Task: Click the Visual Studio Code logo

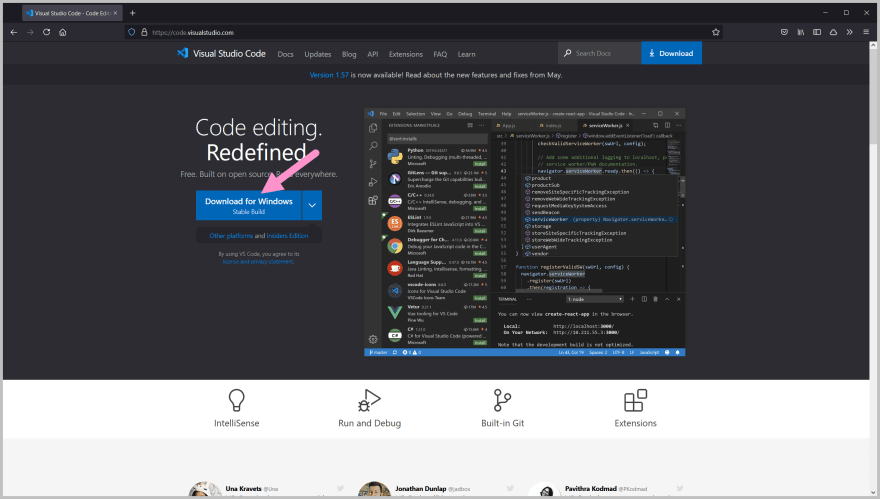Action: coord(221,53)
